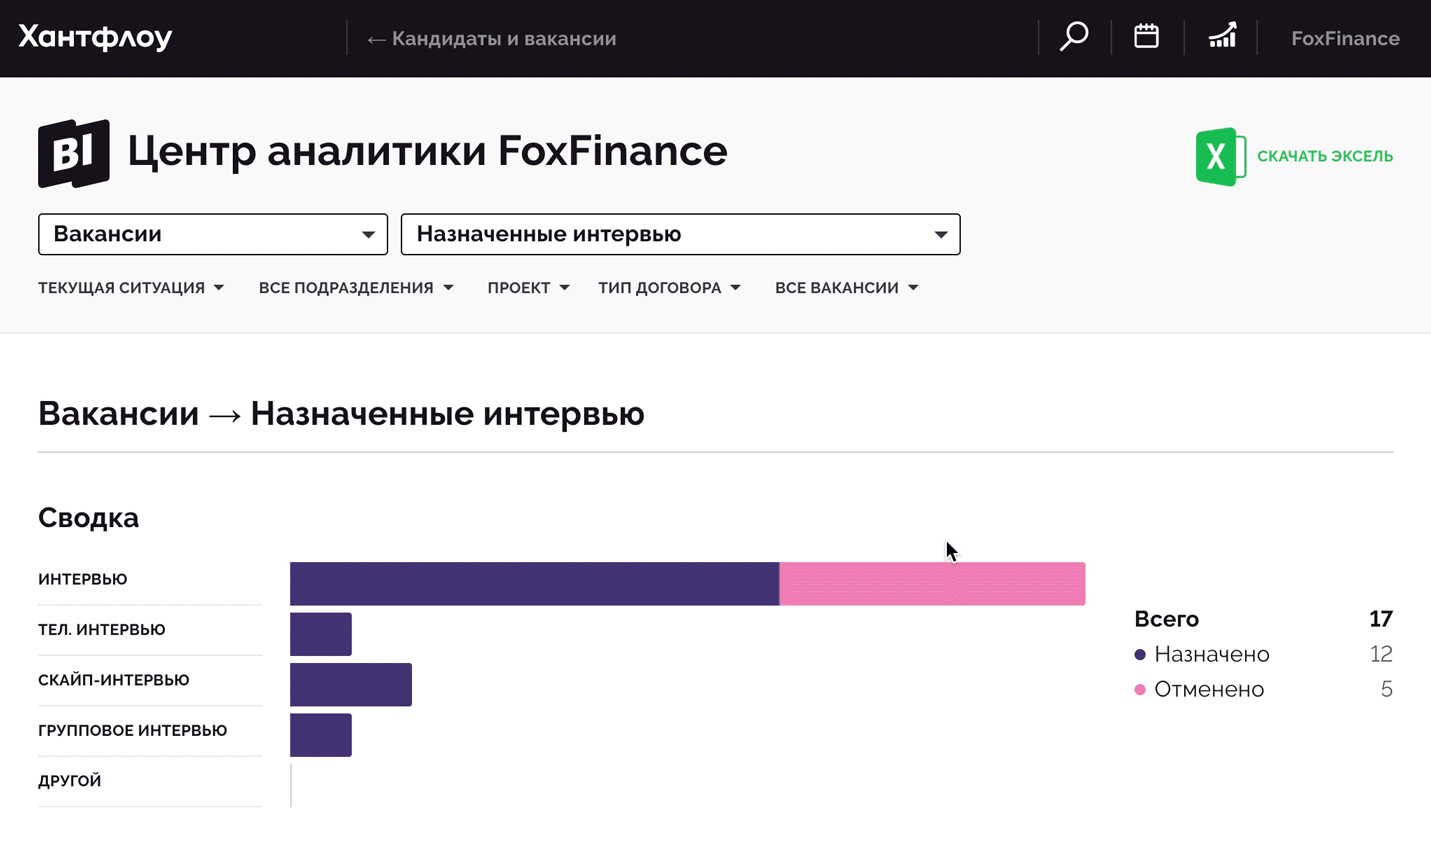
Task: Open the Вакансии dropdown selector
Action: (x=213, y=234)
